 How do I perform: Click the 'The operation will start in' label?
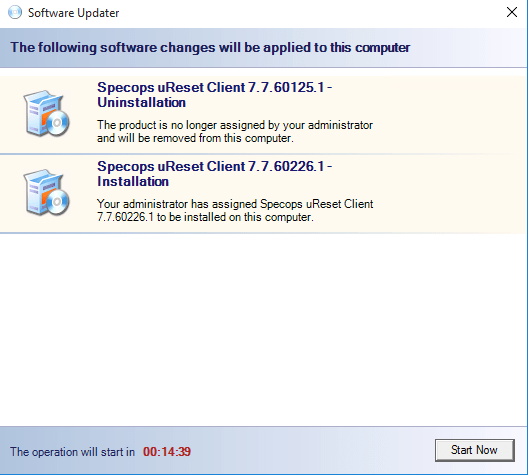(72, 452)
